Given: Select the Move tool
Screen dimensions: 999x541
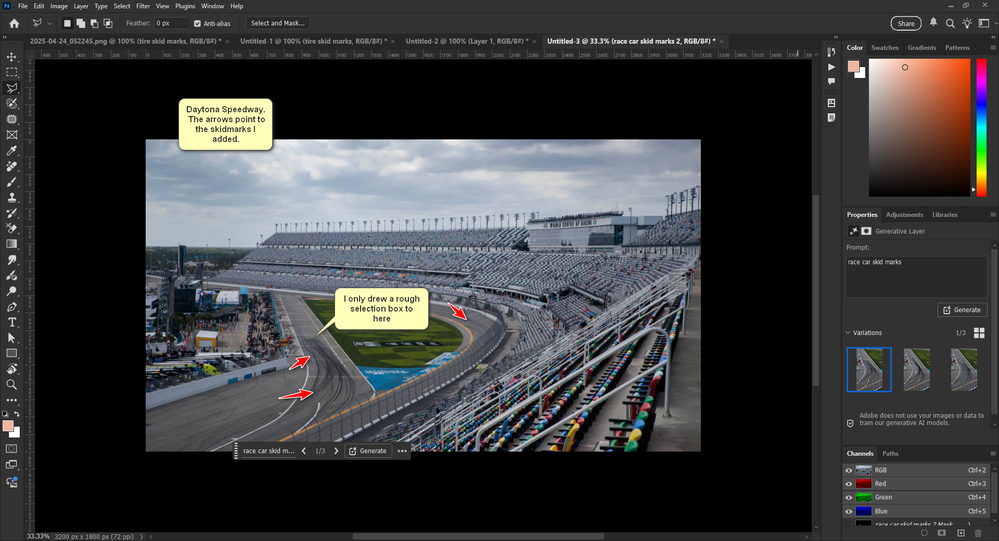Looking at the screenshot, I should pos(11,57).
